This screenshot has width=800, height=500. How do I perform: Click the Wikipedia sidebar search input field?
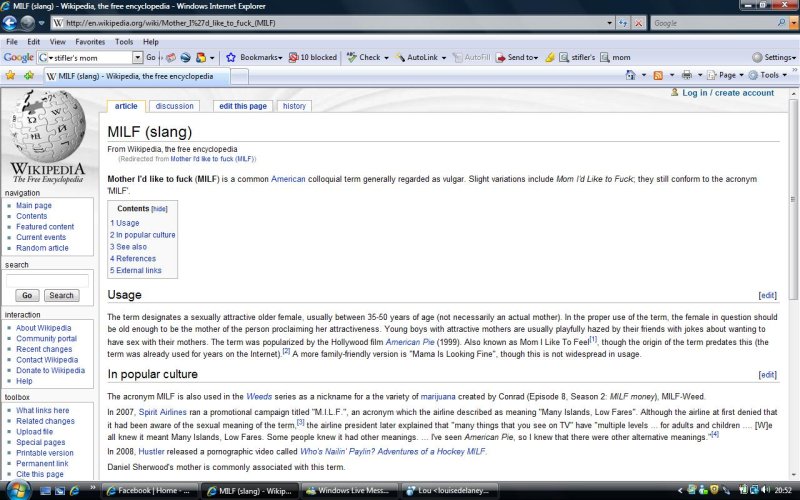[x=47, y=281]
